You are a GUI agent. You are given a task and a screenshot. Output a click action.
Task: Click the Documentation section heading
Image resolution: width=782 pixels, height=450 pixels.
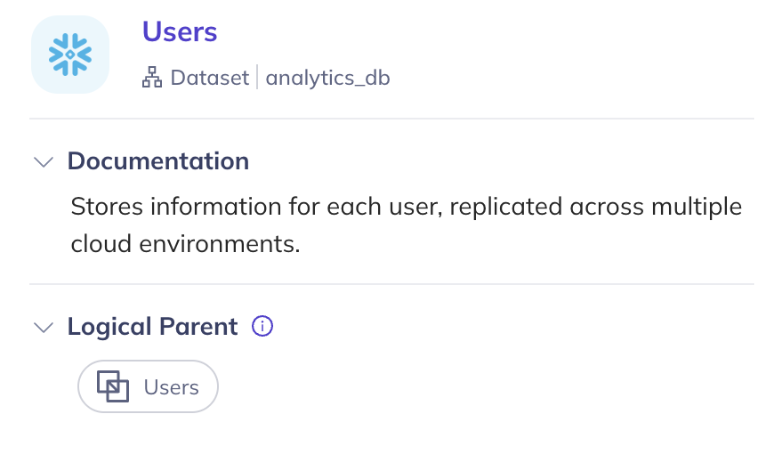point(158,161)
